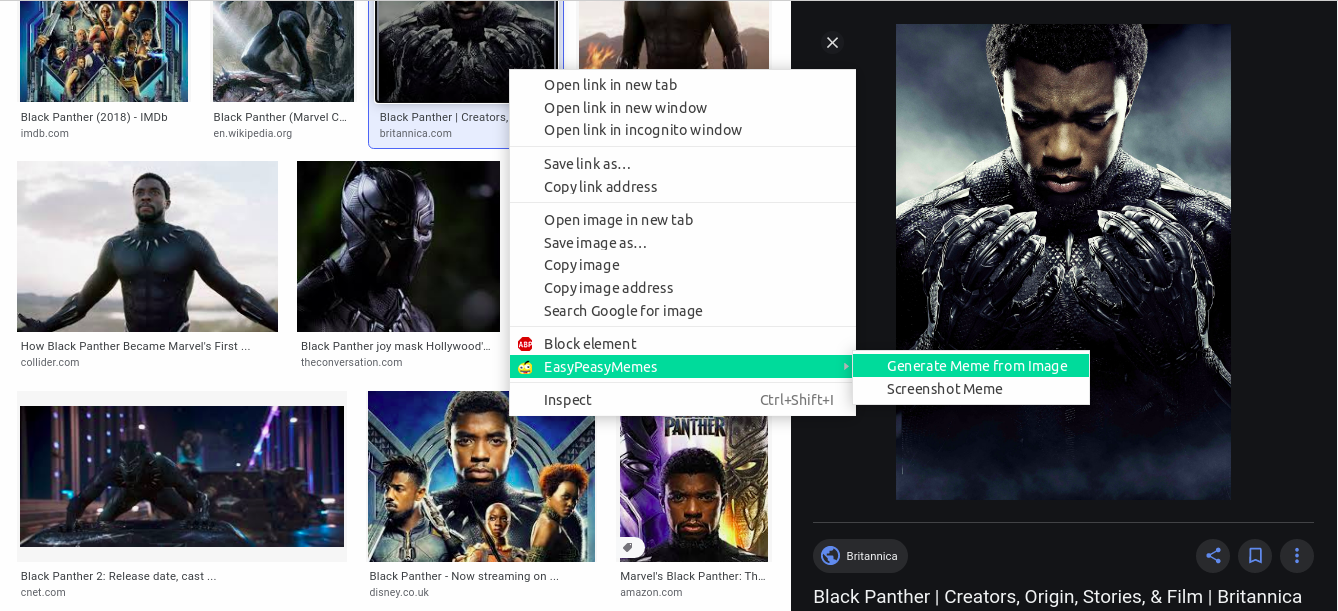The width and height of the screenshot is (1338, 611).
Task: Click 'Black Panther joy mask Hollywood' caption
Action: tap(396, 346)
